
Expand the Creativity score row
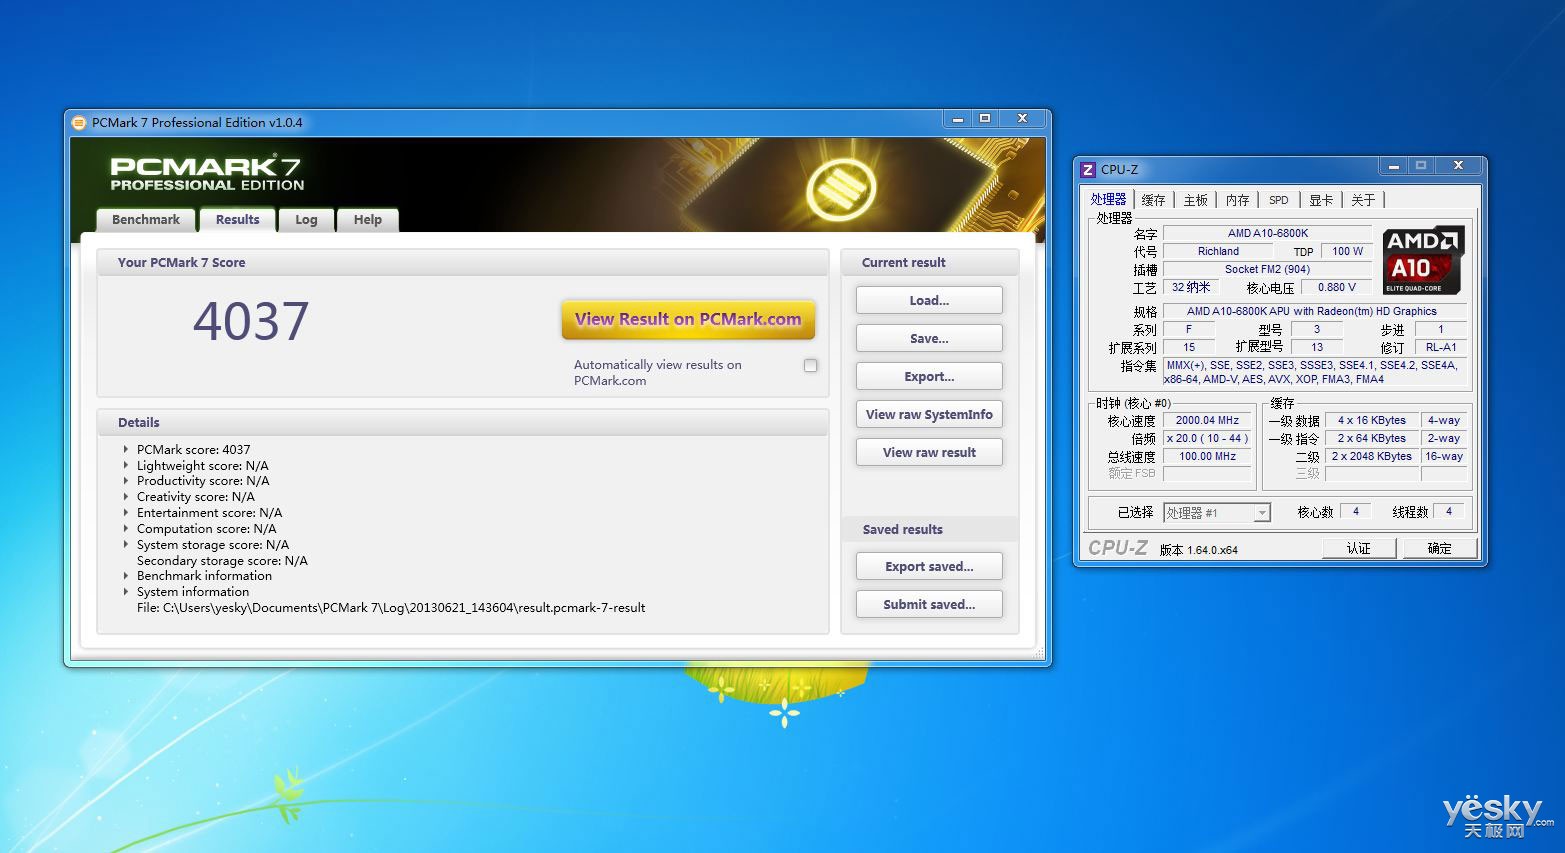pyautogui.click(x=126, y=497)
